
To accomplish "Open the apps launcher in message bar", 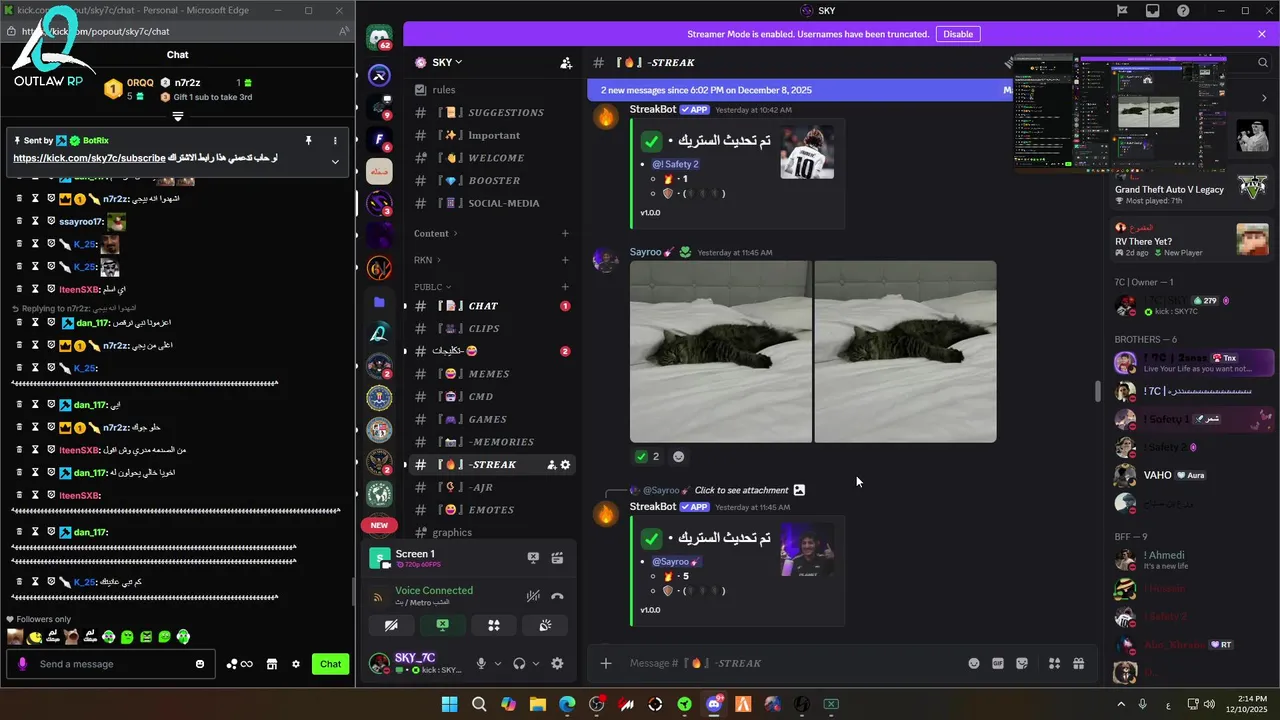I will [x=1054, y=663].
